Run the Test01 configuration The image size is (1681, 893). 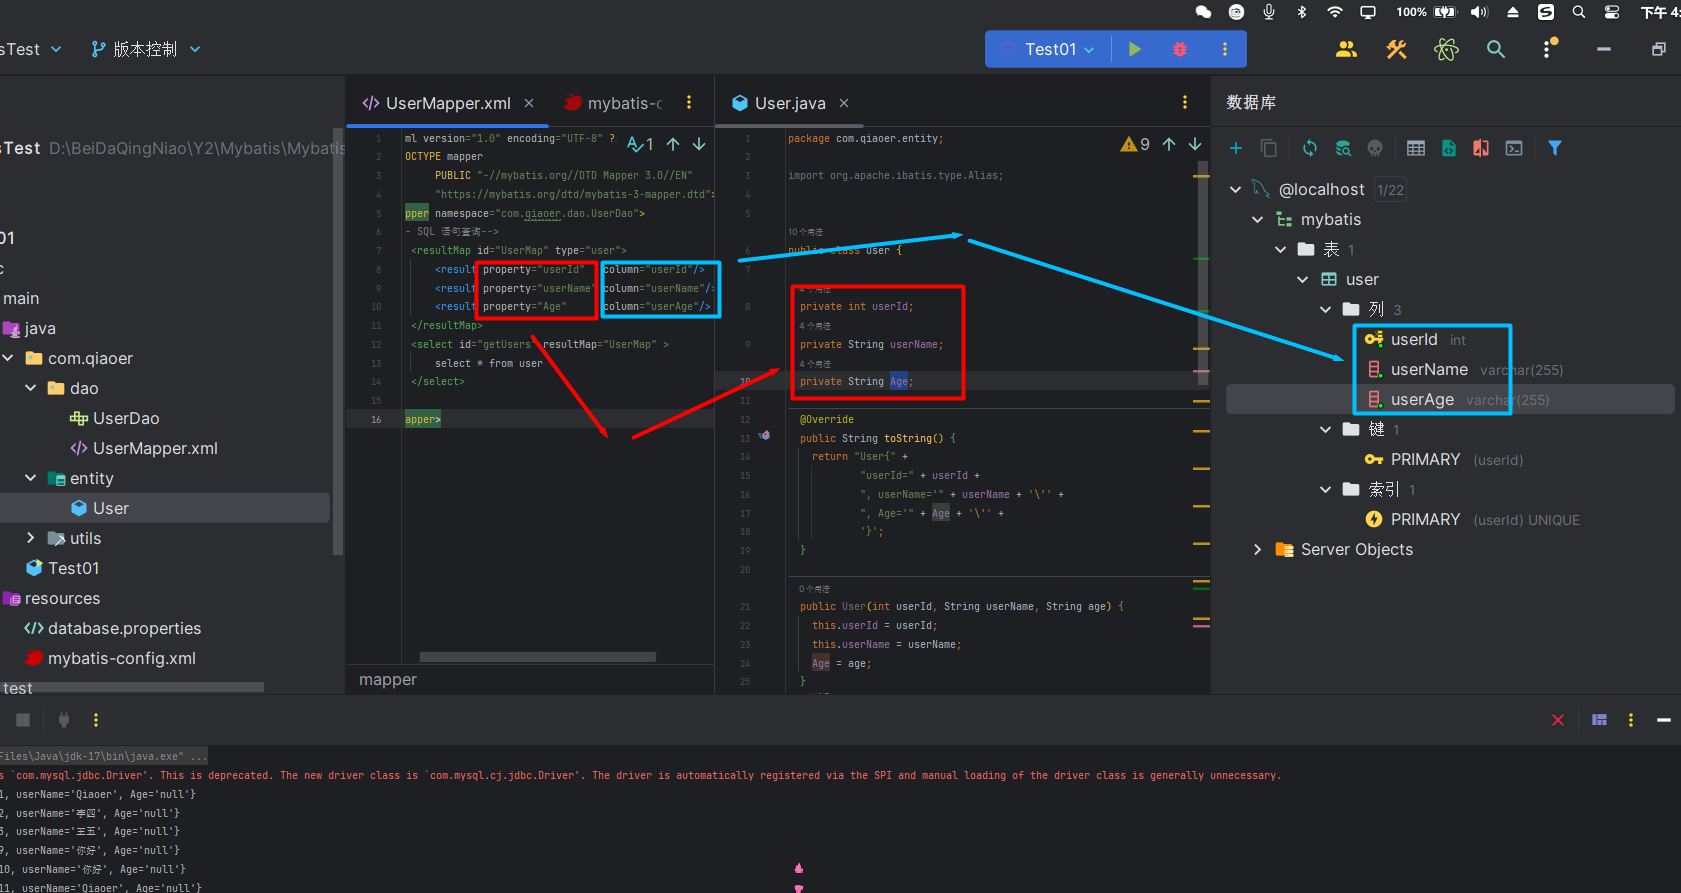[1134, 49]
